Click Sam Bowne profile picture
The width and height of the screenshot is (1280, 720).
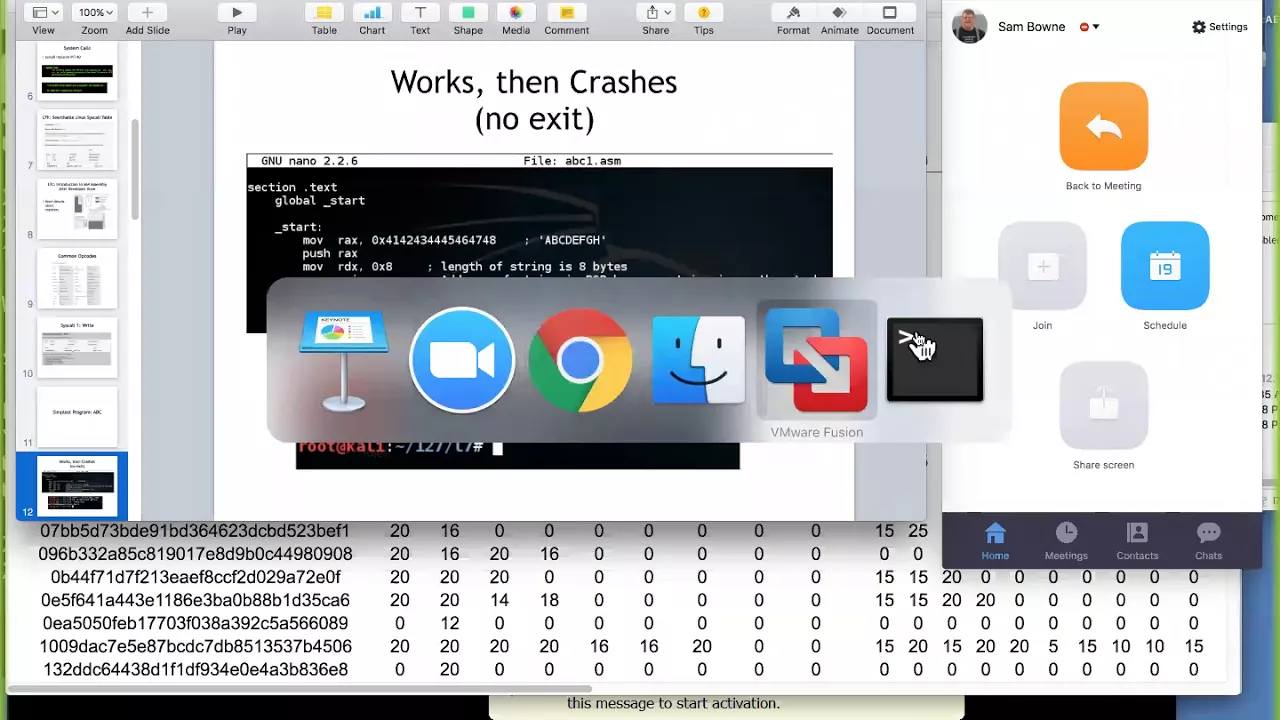[x=969, y=27]
